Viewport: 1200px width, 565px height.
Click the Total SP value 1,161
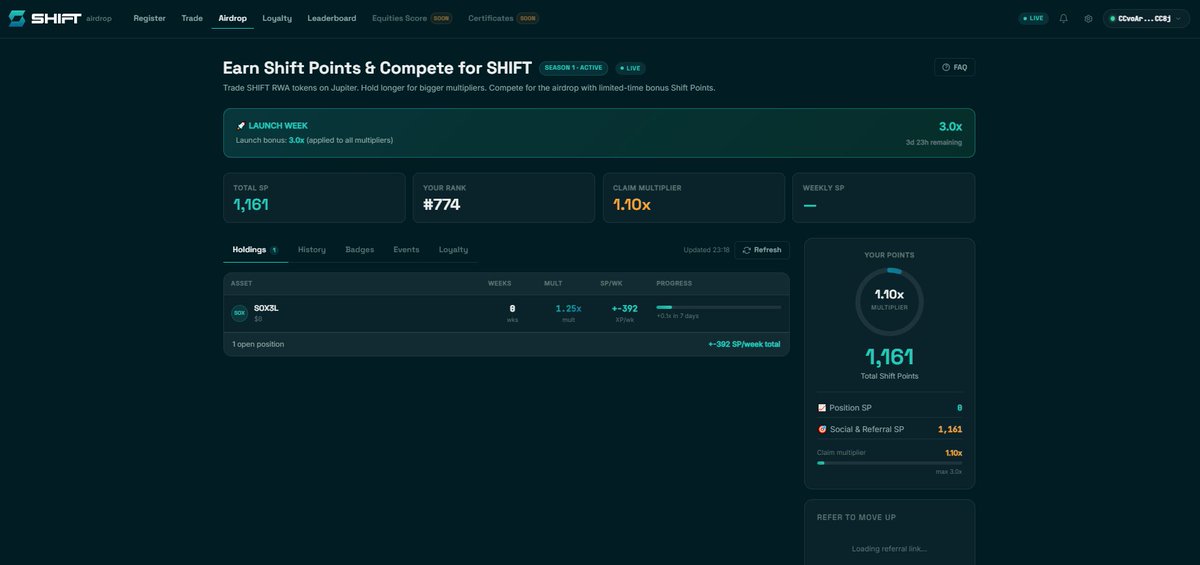tap(251, 204)
